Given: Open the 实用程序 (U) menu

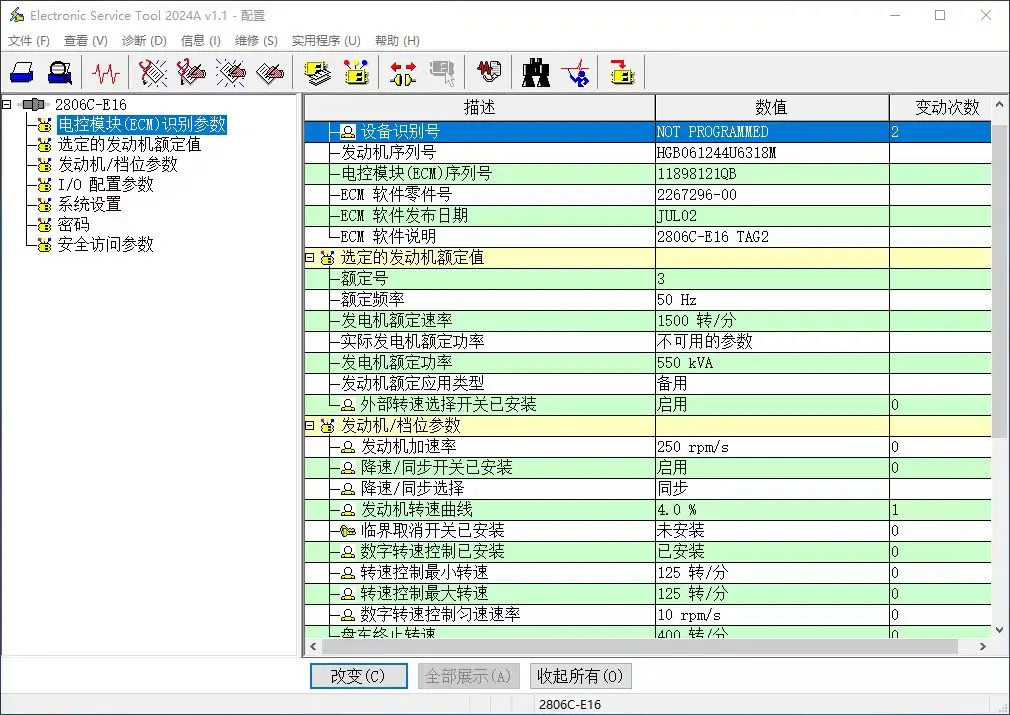Looking at the screenshot, I should [x=326, y=41].
